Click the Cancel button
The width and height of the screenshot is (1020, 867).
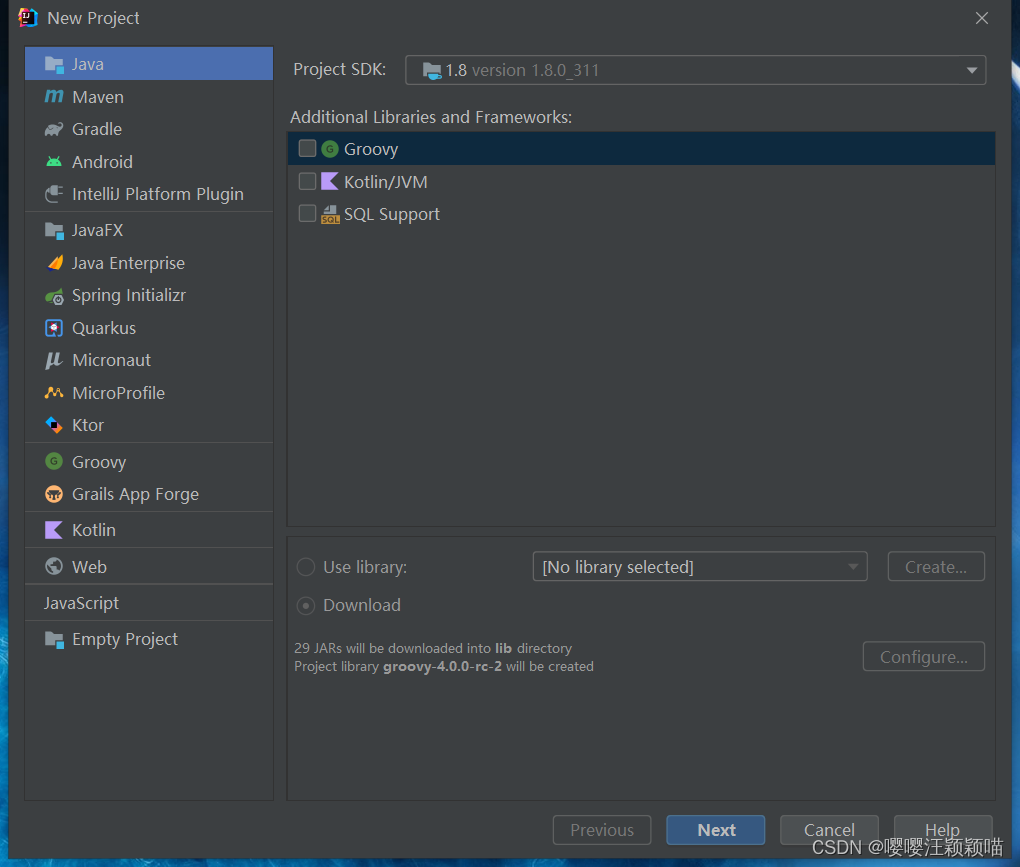(x=829, y=830)
